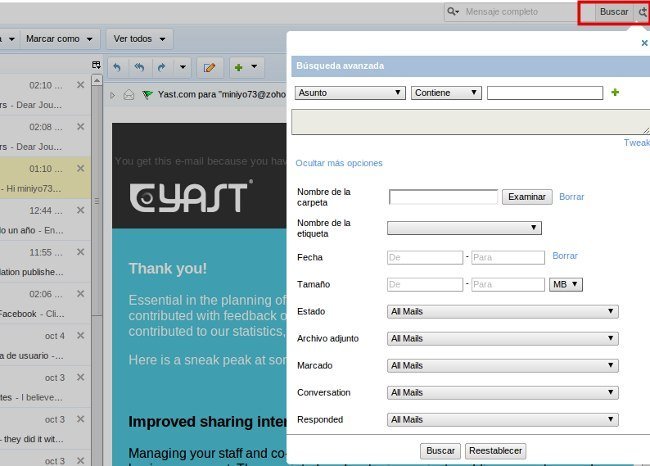650x466 pixels.
Task: Click the Examinar folder button
Action: (527, 197)
